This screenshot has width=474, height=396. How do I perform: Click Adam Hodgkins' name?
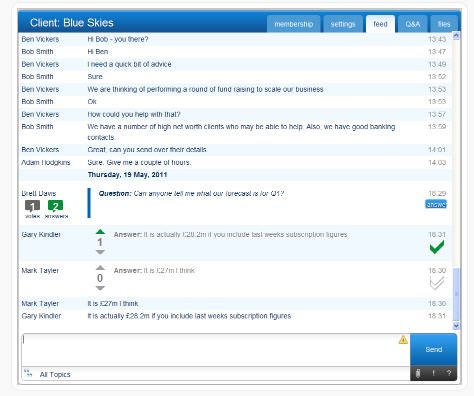46,163
